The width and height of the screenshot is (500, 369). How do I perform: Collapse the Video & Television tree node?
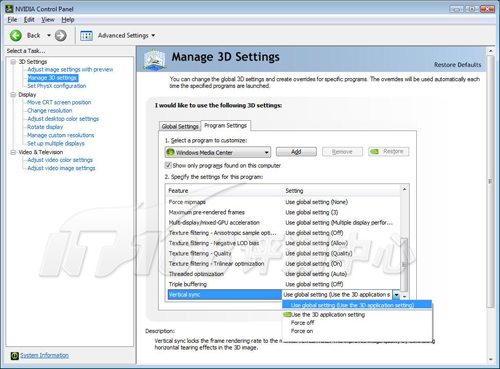[13, 152]
